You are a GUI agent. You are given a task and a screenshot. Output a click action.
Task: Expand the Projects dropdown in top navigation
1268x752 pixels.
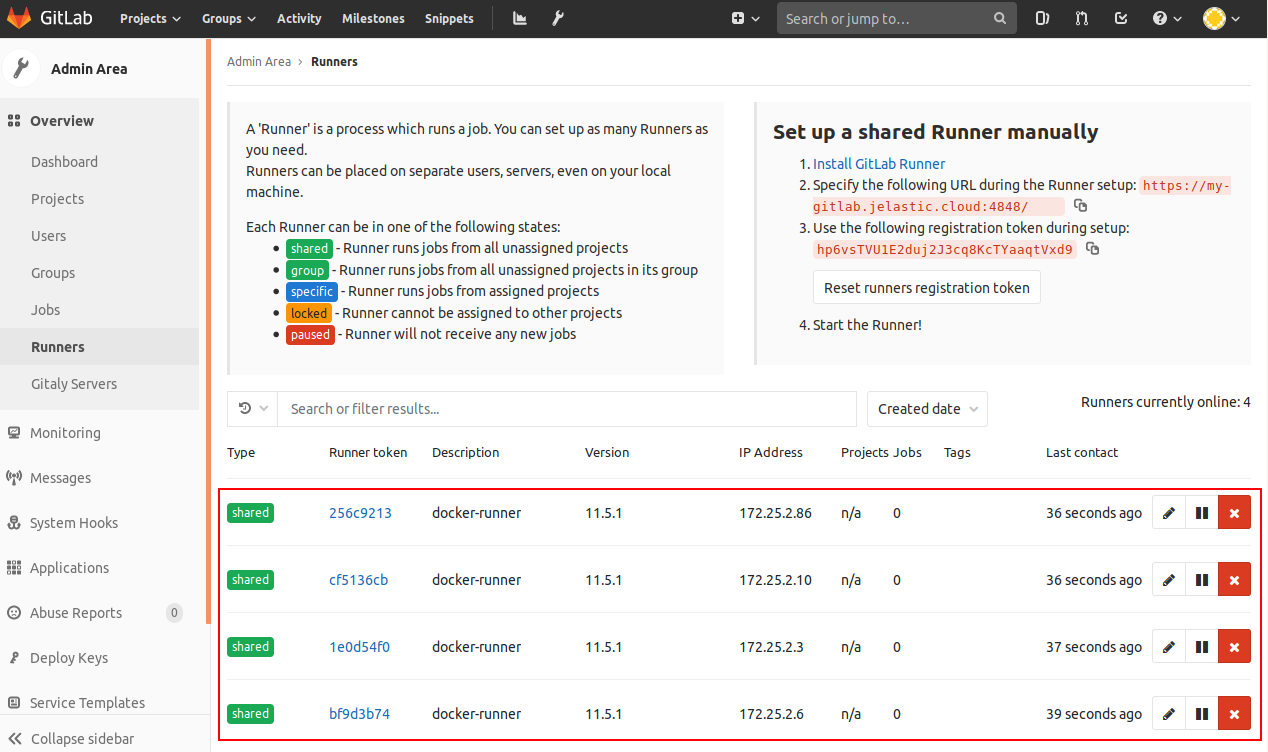[x=150, y=18]
